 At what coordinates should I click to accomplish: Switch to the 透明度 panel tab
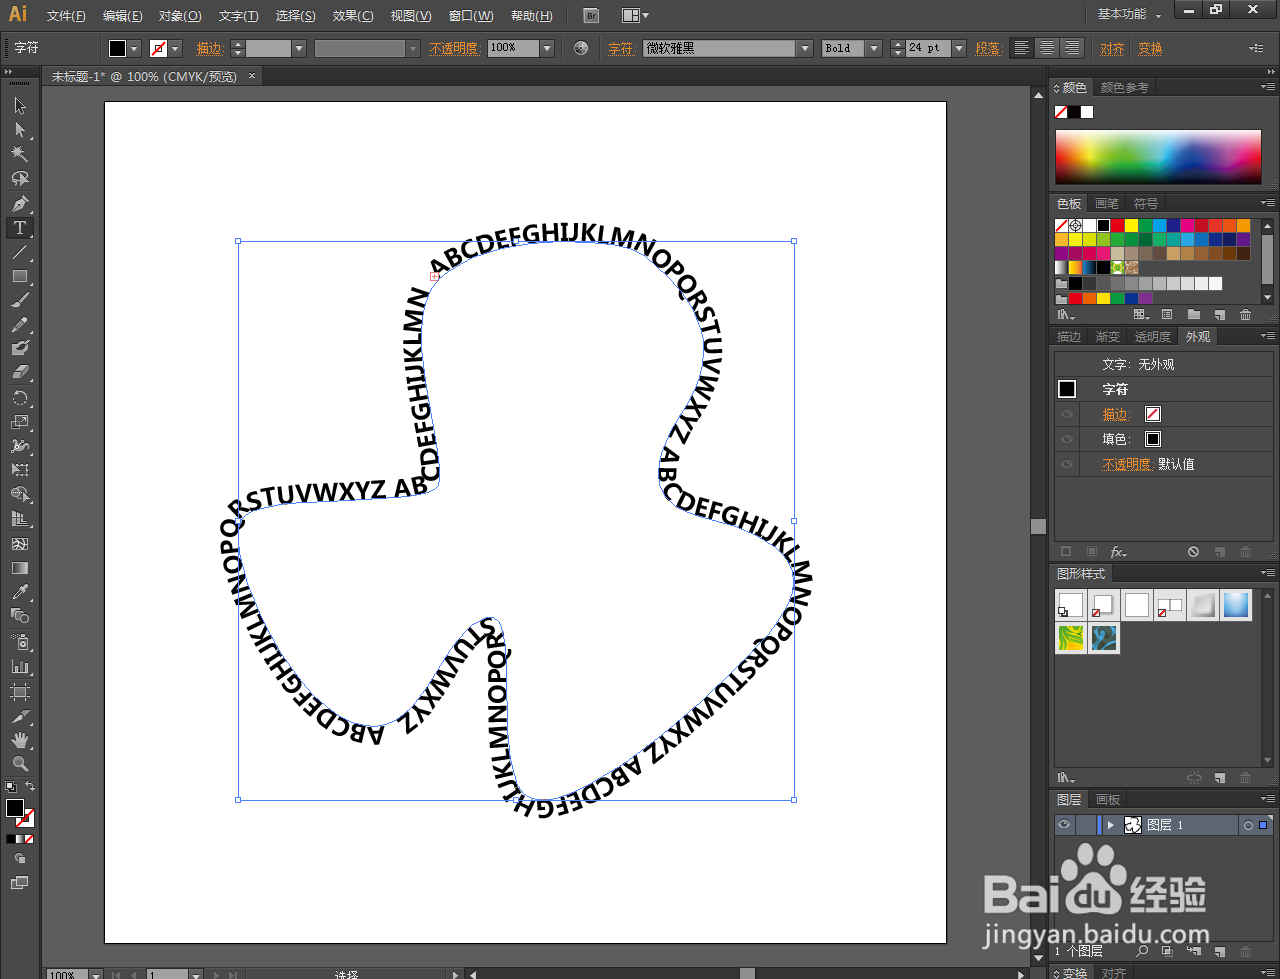pos(1152,337)
